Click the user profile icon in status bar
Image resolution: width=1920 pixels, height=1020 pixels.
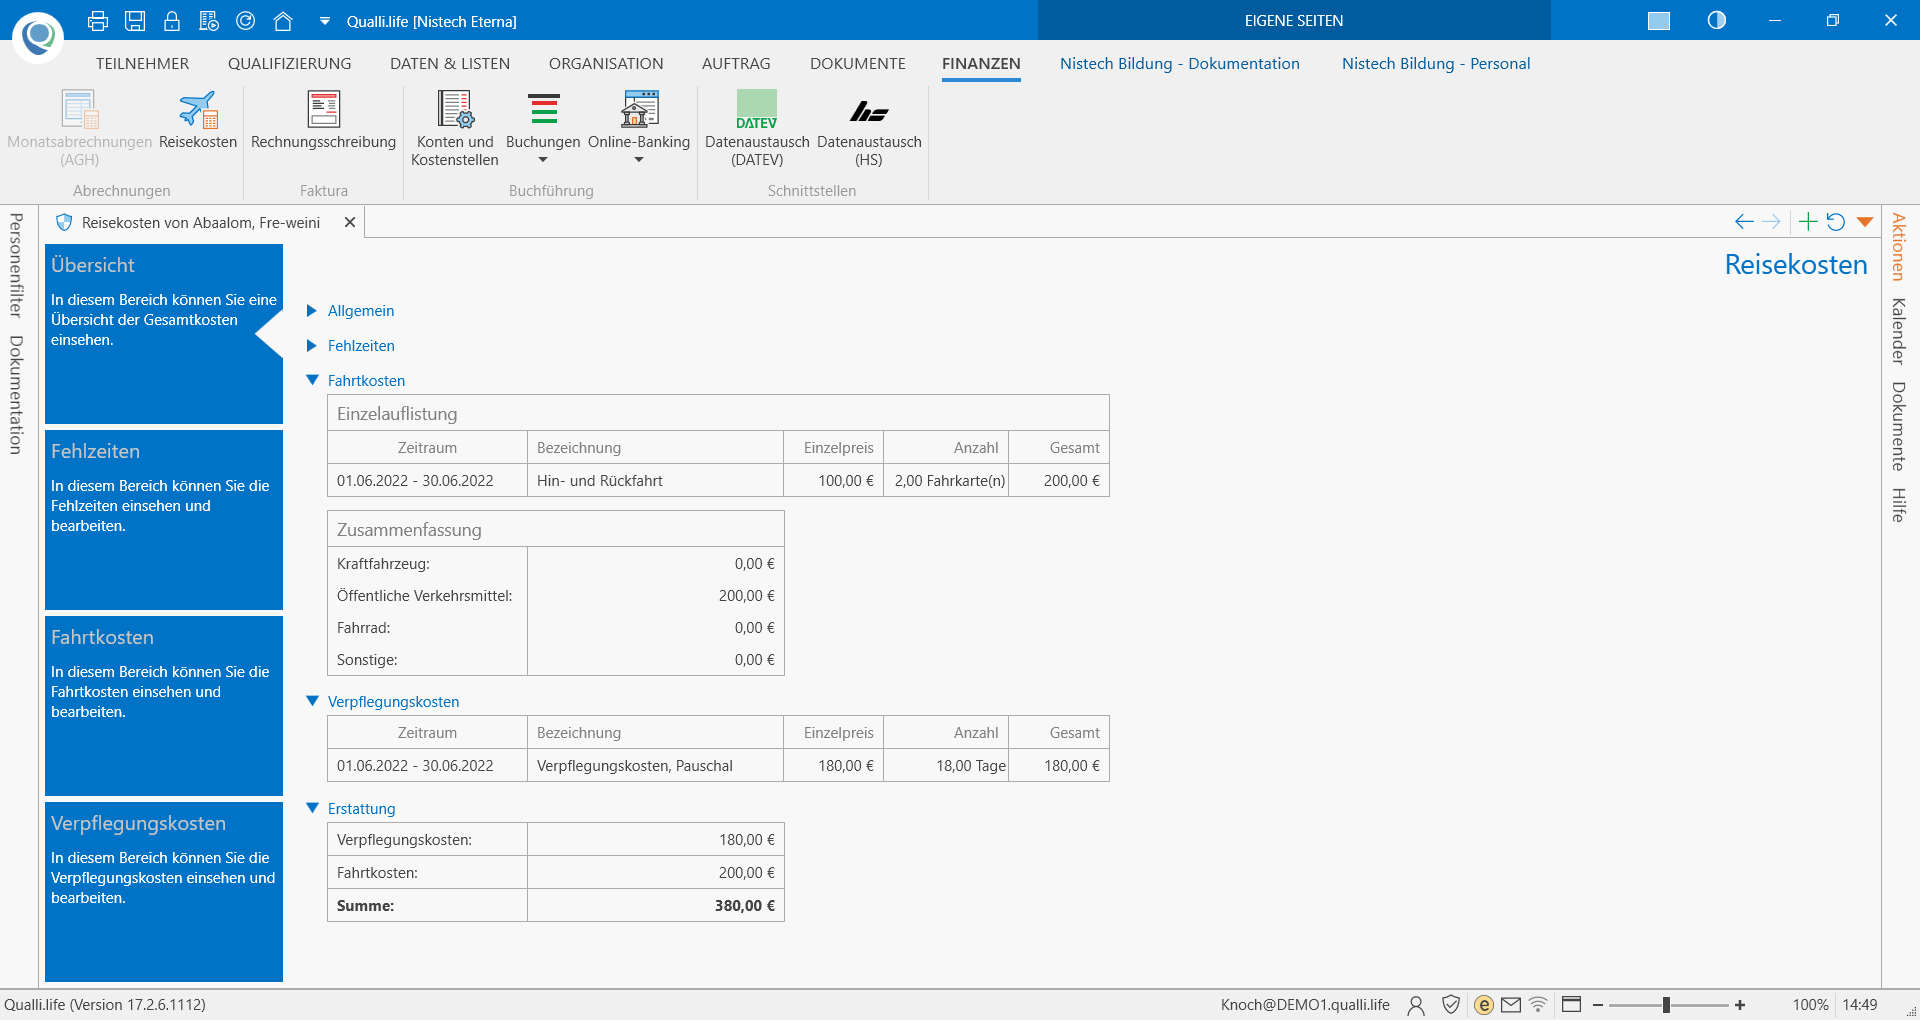(1416, 1005)
